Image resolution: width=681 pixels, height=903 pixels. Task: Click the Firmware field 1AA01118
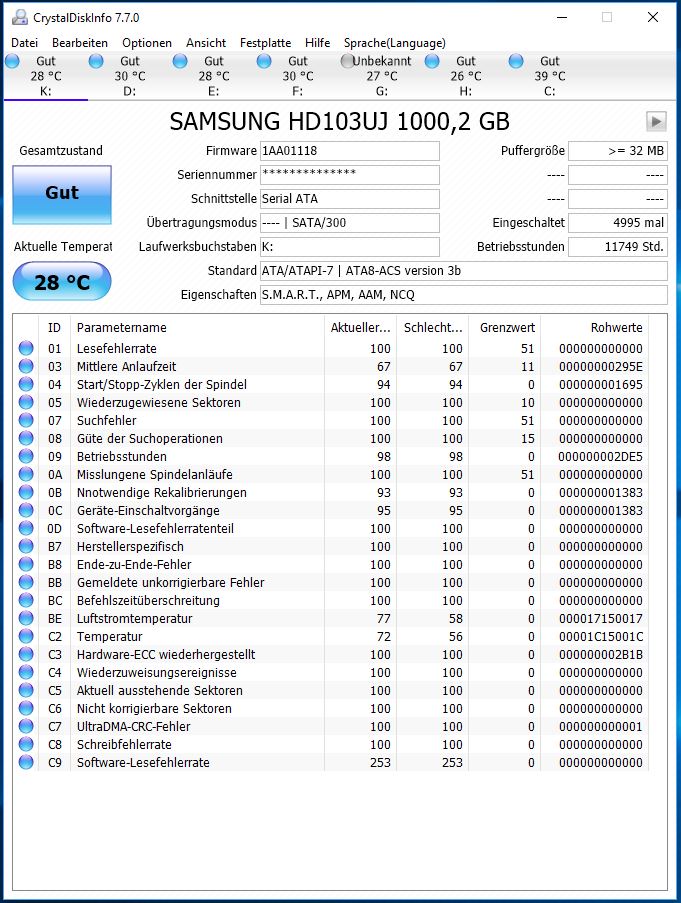(349, 151)
